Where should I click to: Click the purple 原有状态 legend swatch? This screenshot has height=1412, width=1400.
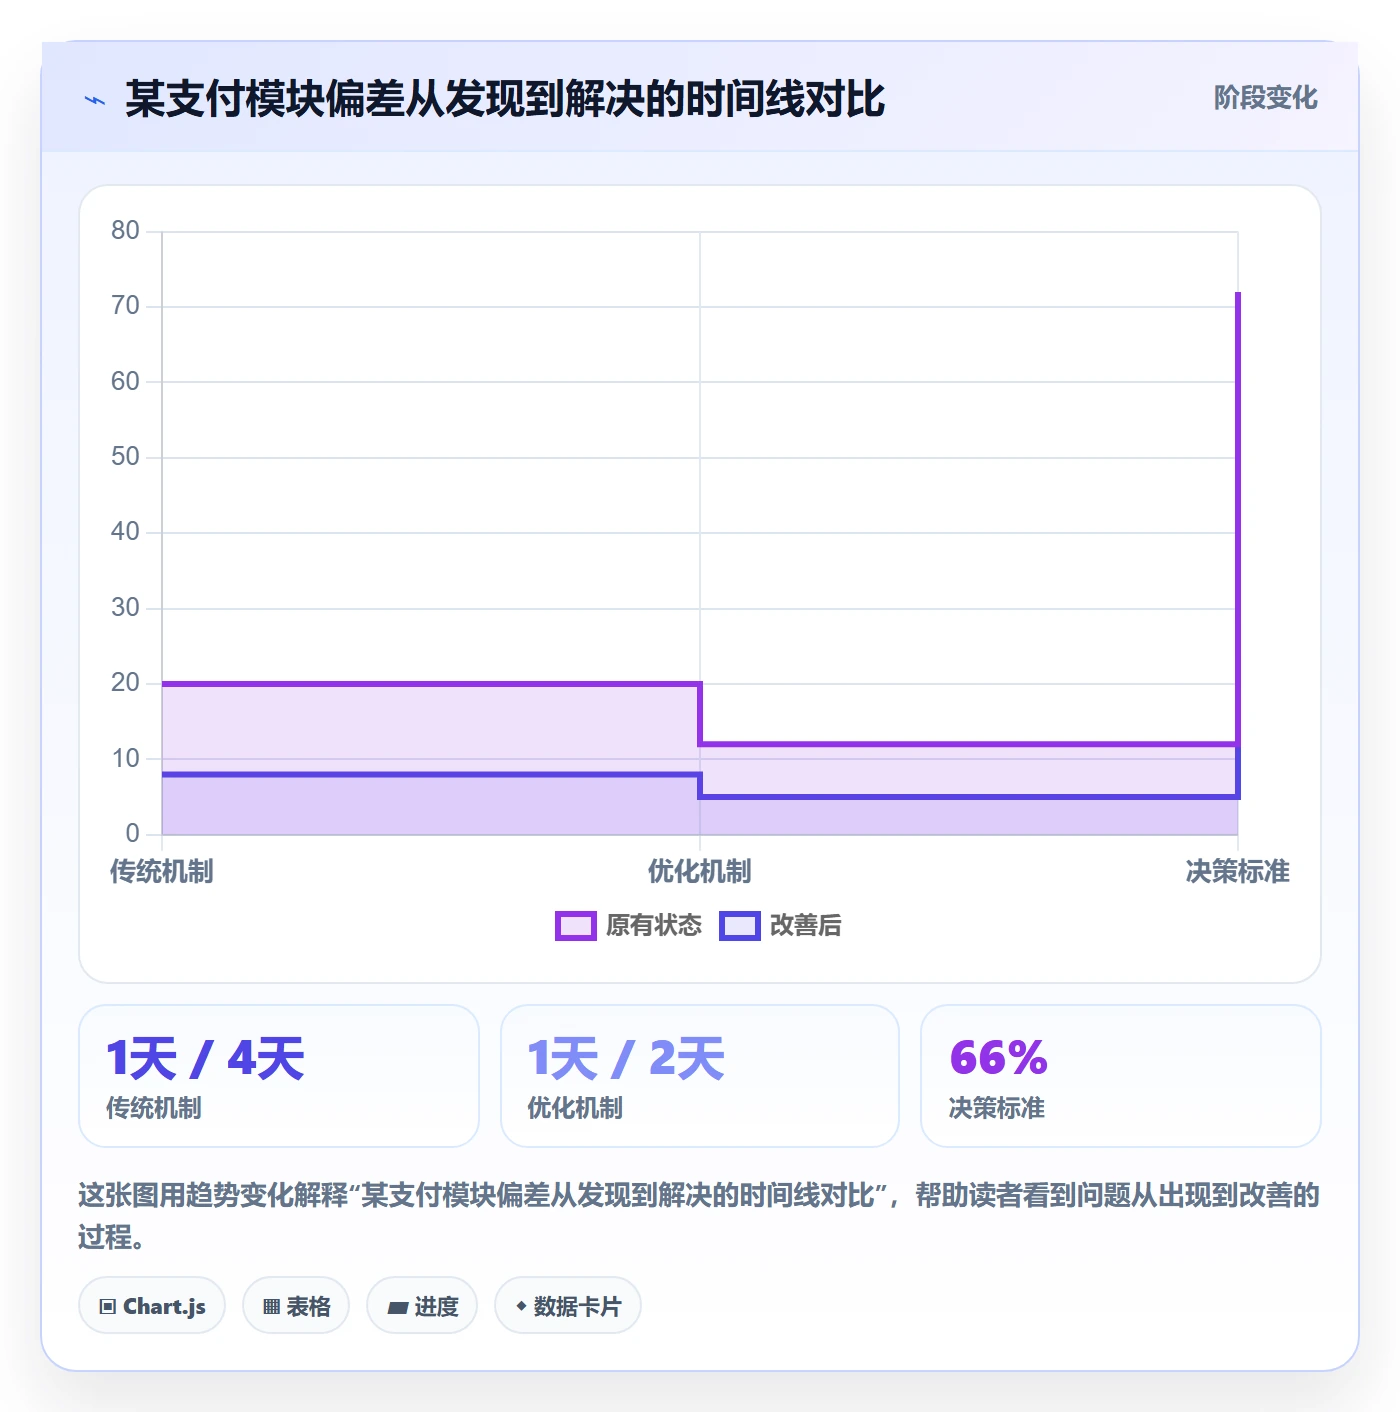(x=576, y=926)
